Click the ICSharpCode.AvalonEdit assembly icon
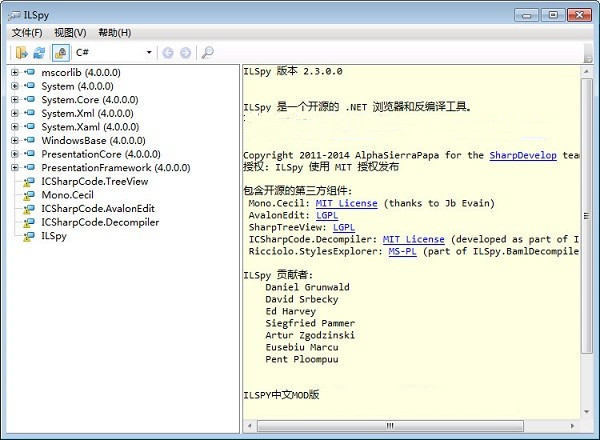Screen dimensions: 600x440 click(x=29, y=209)
